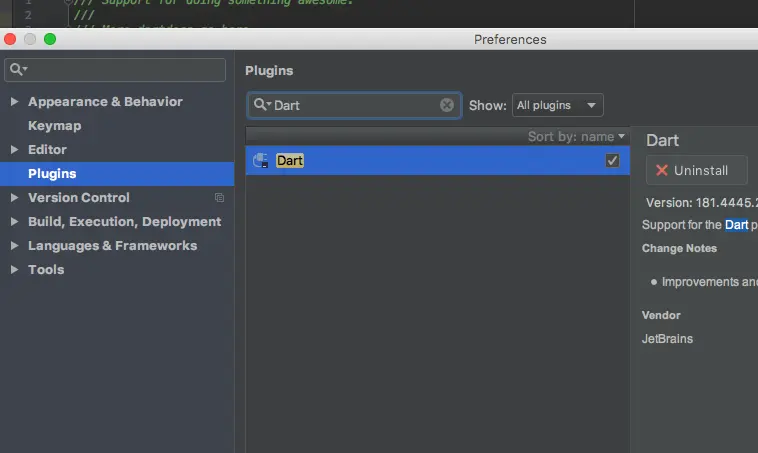Open the Sort by: name dropdown
This screenshot has height=453, width=758.
(576, 137)
